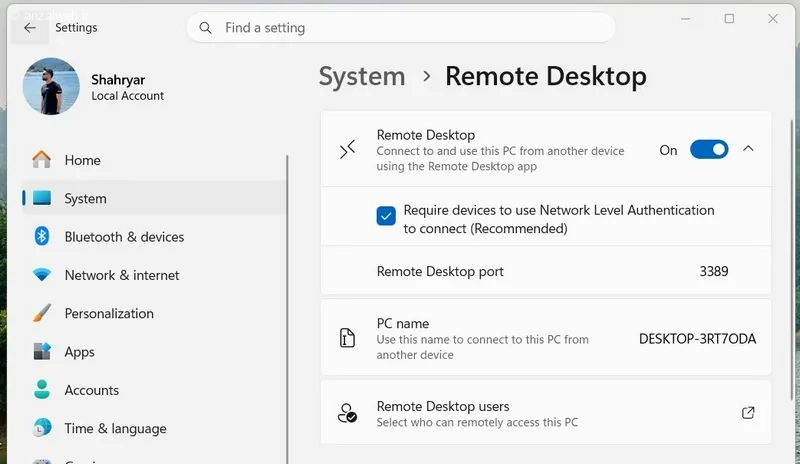Uncheck Require Network Level Authentication checkbox
The height and width of the screenshot is (464, 800).
pos(386,216)
